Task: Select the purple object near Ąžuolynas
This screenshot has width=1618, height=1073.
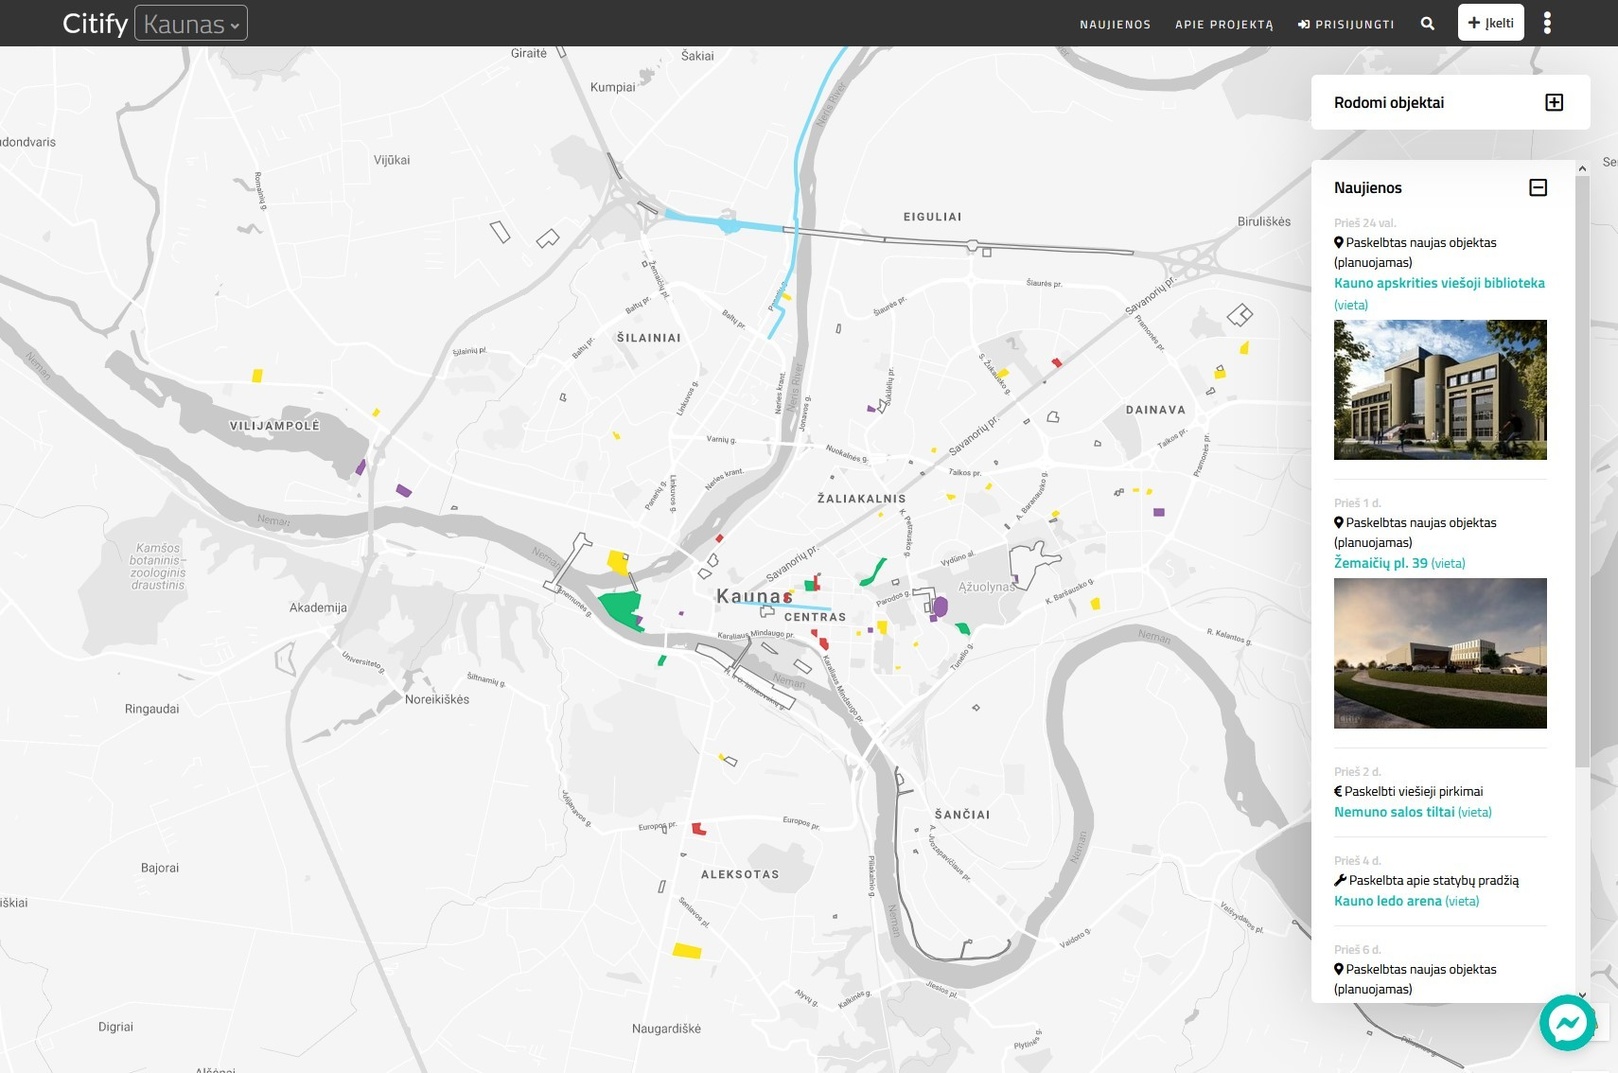Action: (x=940, y=607)
